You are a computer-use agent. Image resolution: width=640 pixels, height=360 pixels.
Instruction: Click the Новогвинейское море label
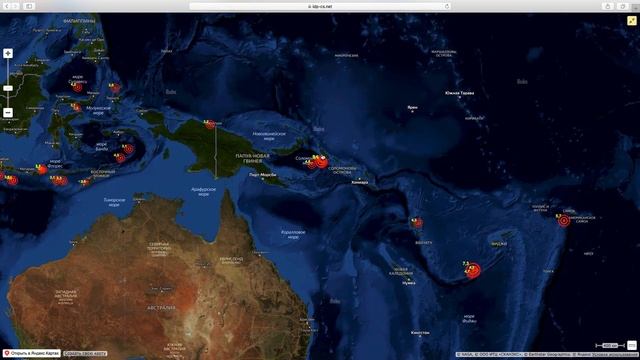pyautogui.click(x=269, y=136)
